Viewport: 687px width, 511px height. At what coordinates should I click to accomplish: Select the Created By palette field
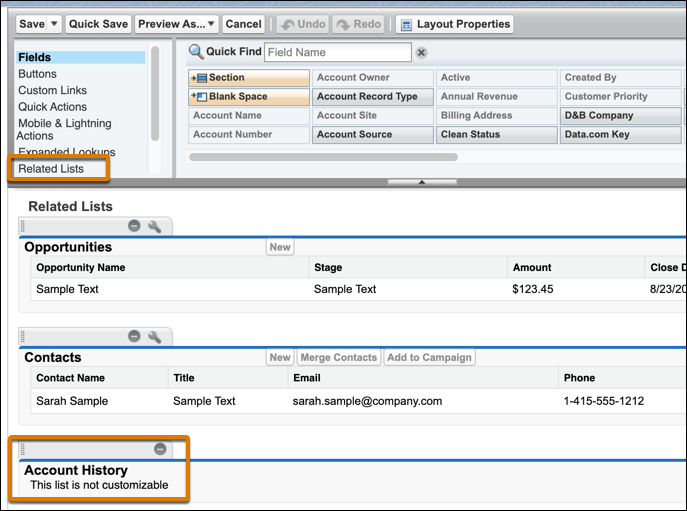620,78
